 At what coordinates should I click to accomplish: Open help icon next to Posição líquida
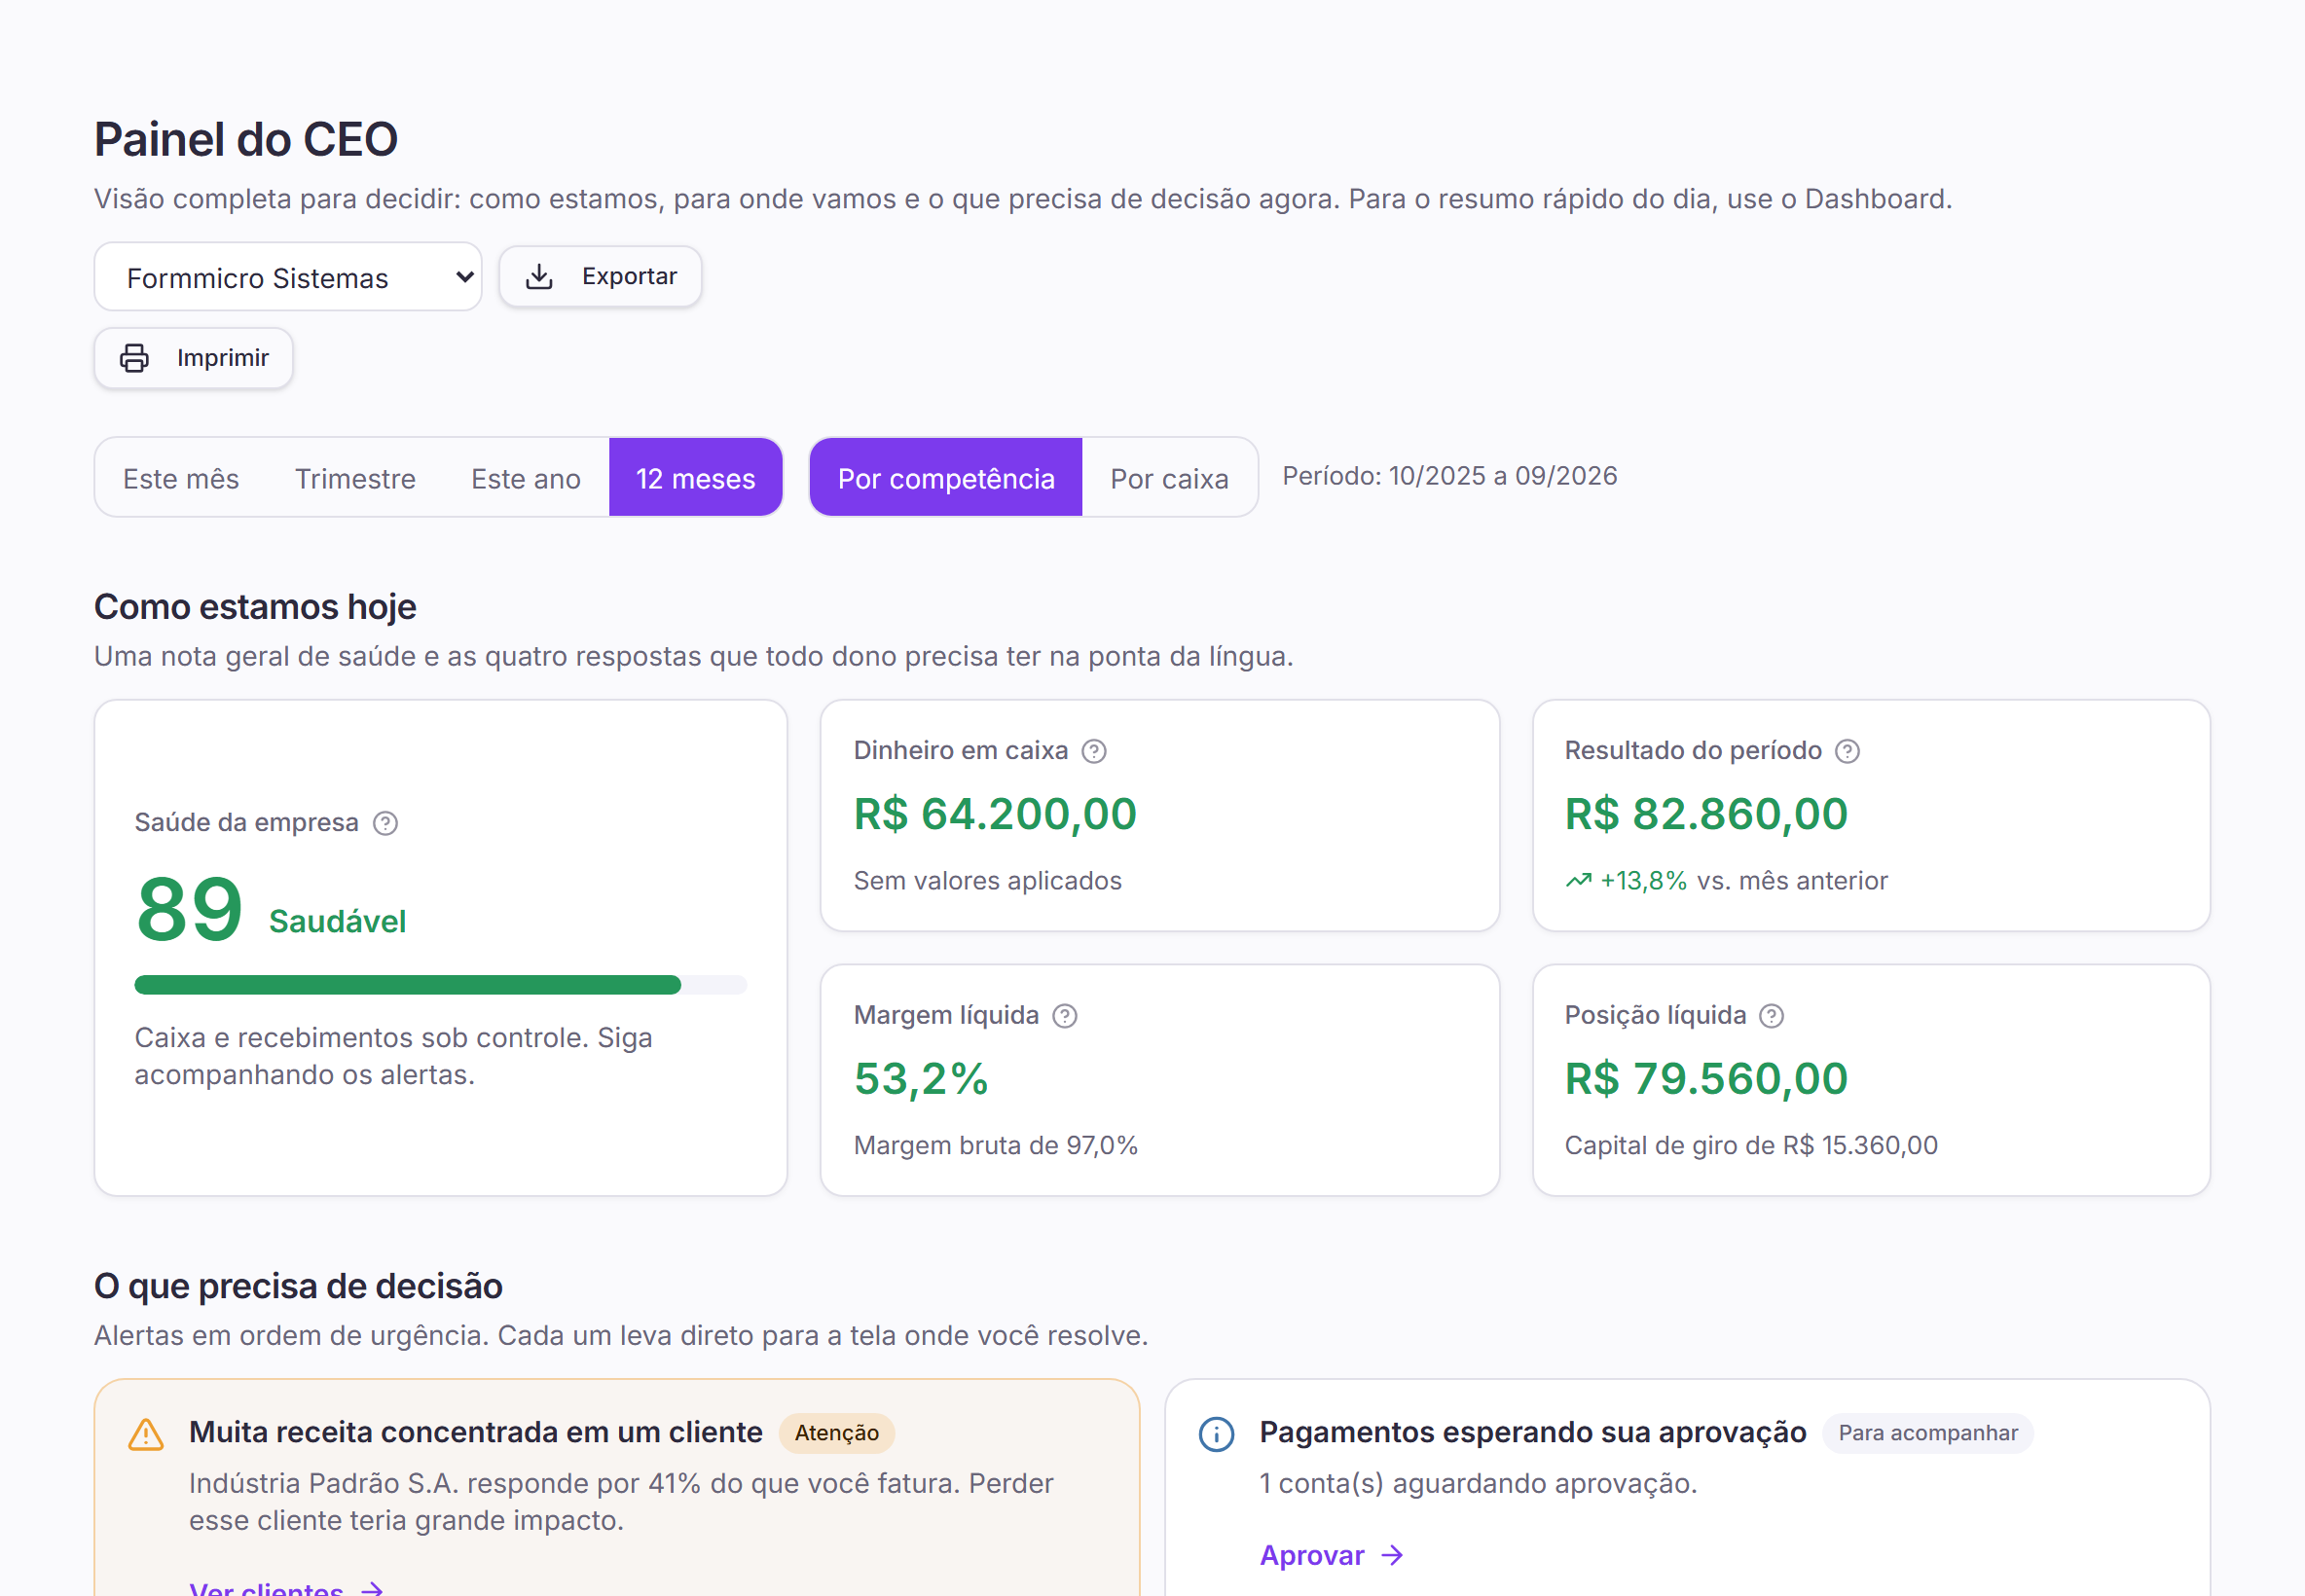[1771, 1016]
